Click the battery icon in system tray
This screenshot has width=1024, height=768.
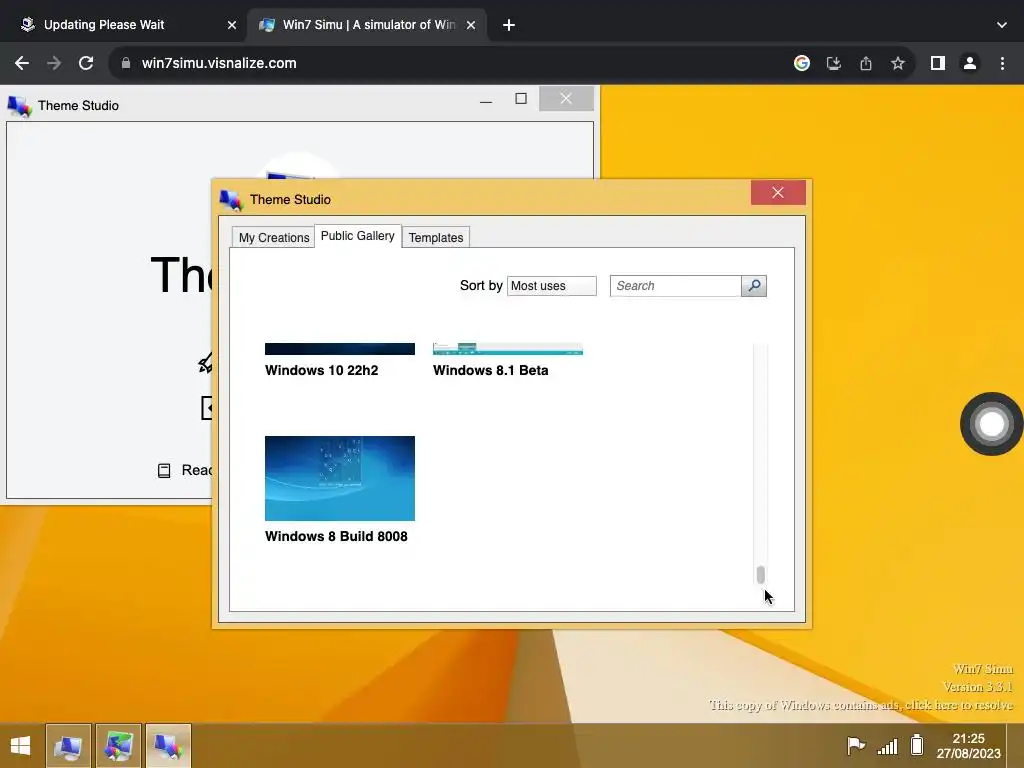click(917, 744)
